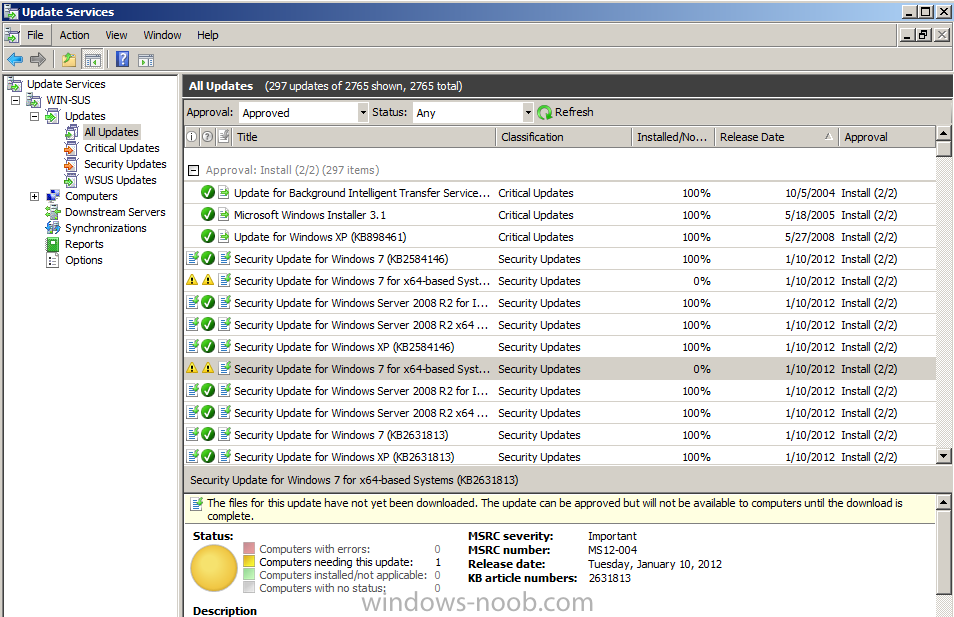Click the yellow status pie chart
Viewport: 954px width, 617px height.
pos(214,568)
